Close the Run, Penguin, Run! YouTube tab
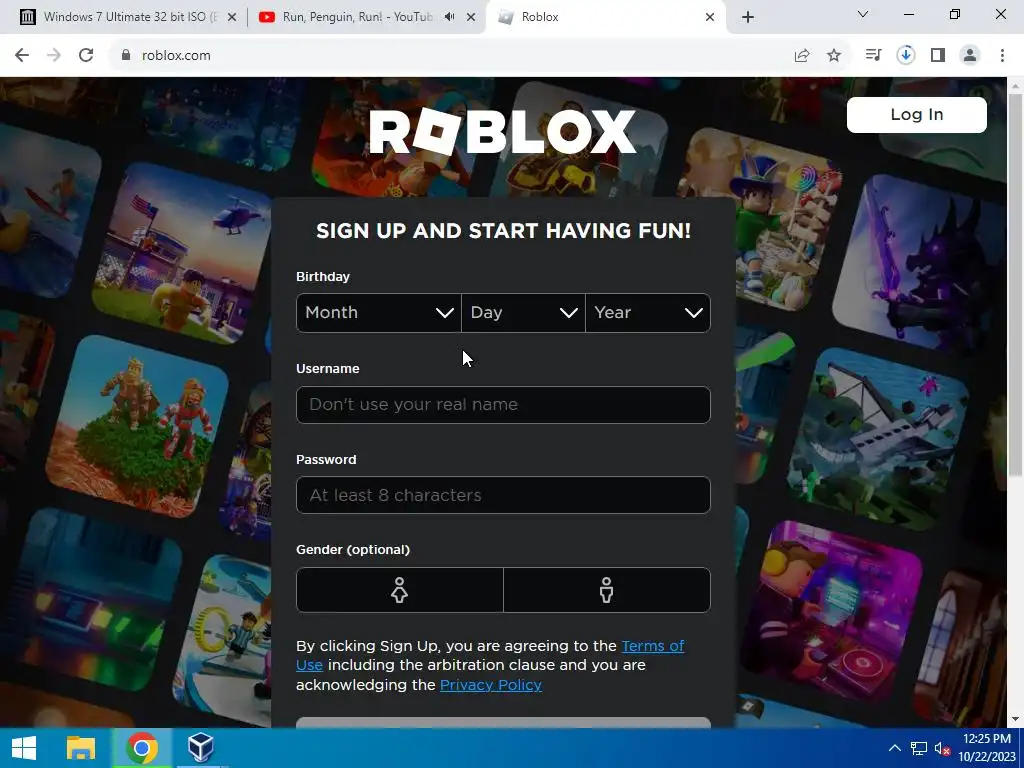Image resolution: width=1024 pixels, height=768 pixels. click(x=471, y=18)
